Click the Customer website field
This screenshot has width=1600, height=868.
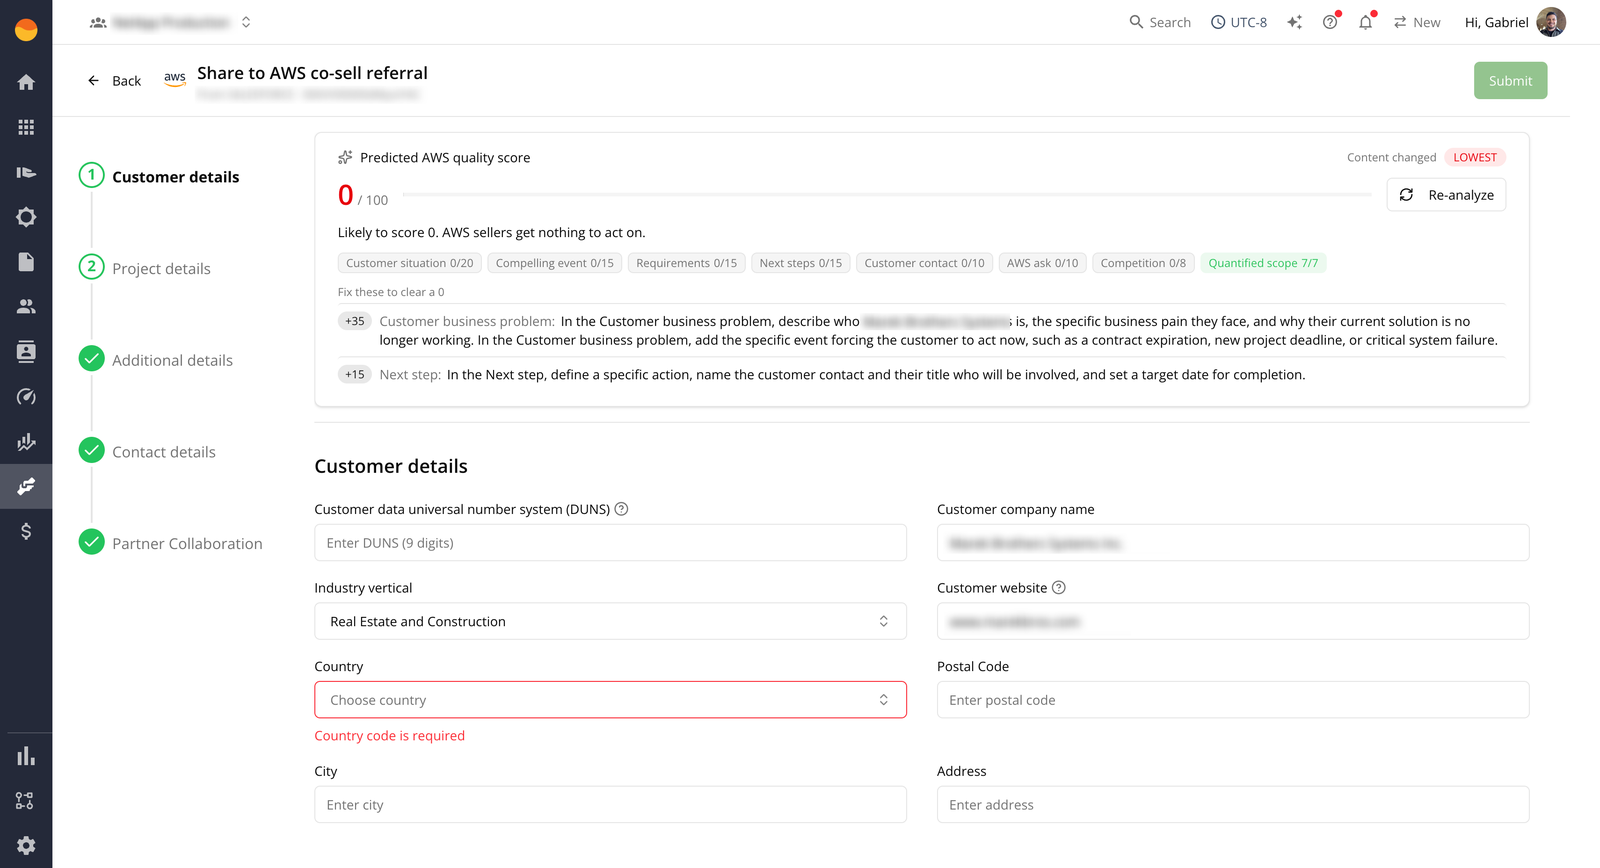coord(1233,621)
